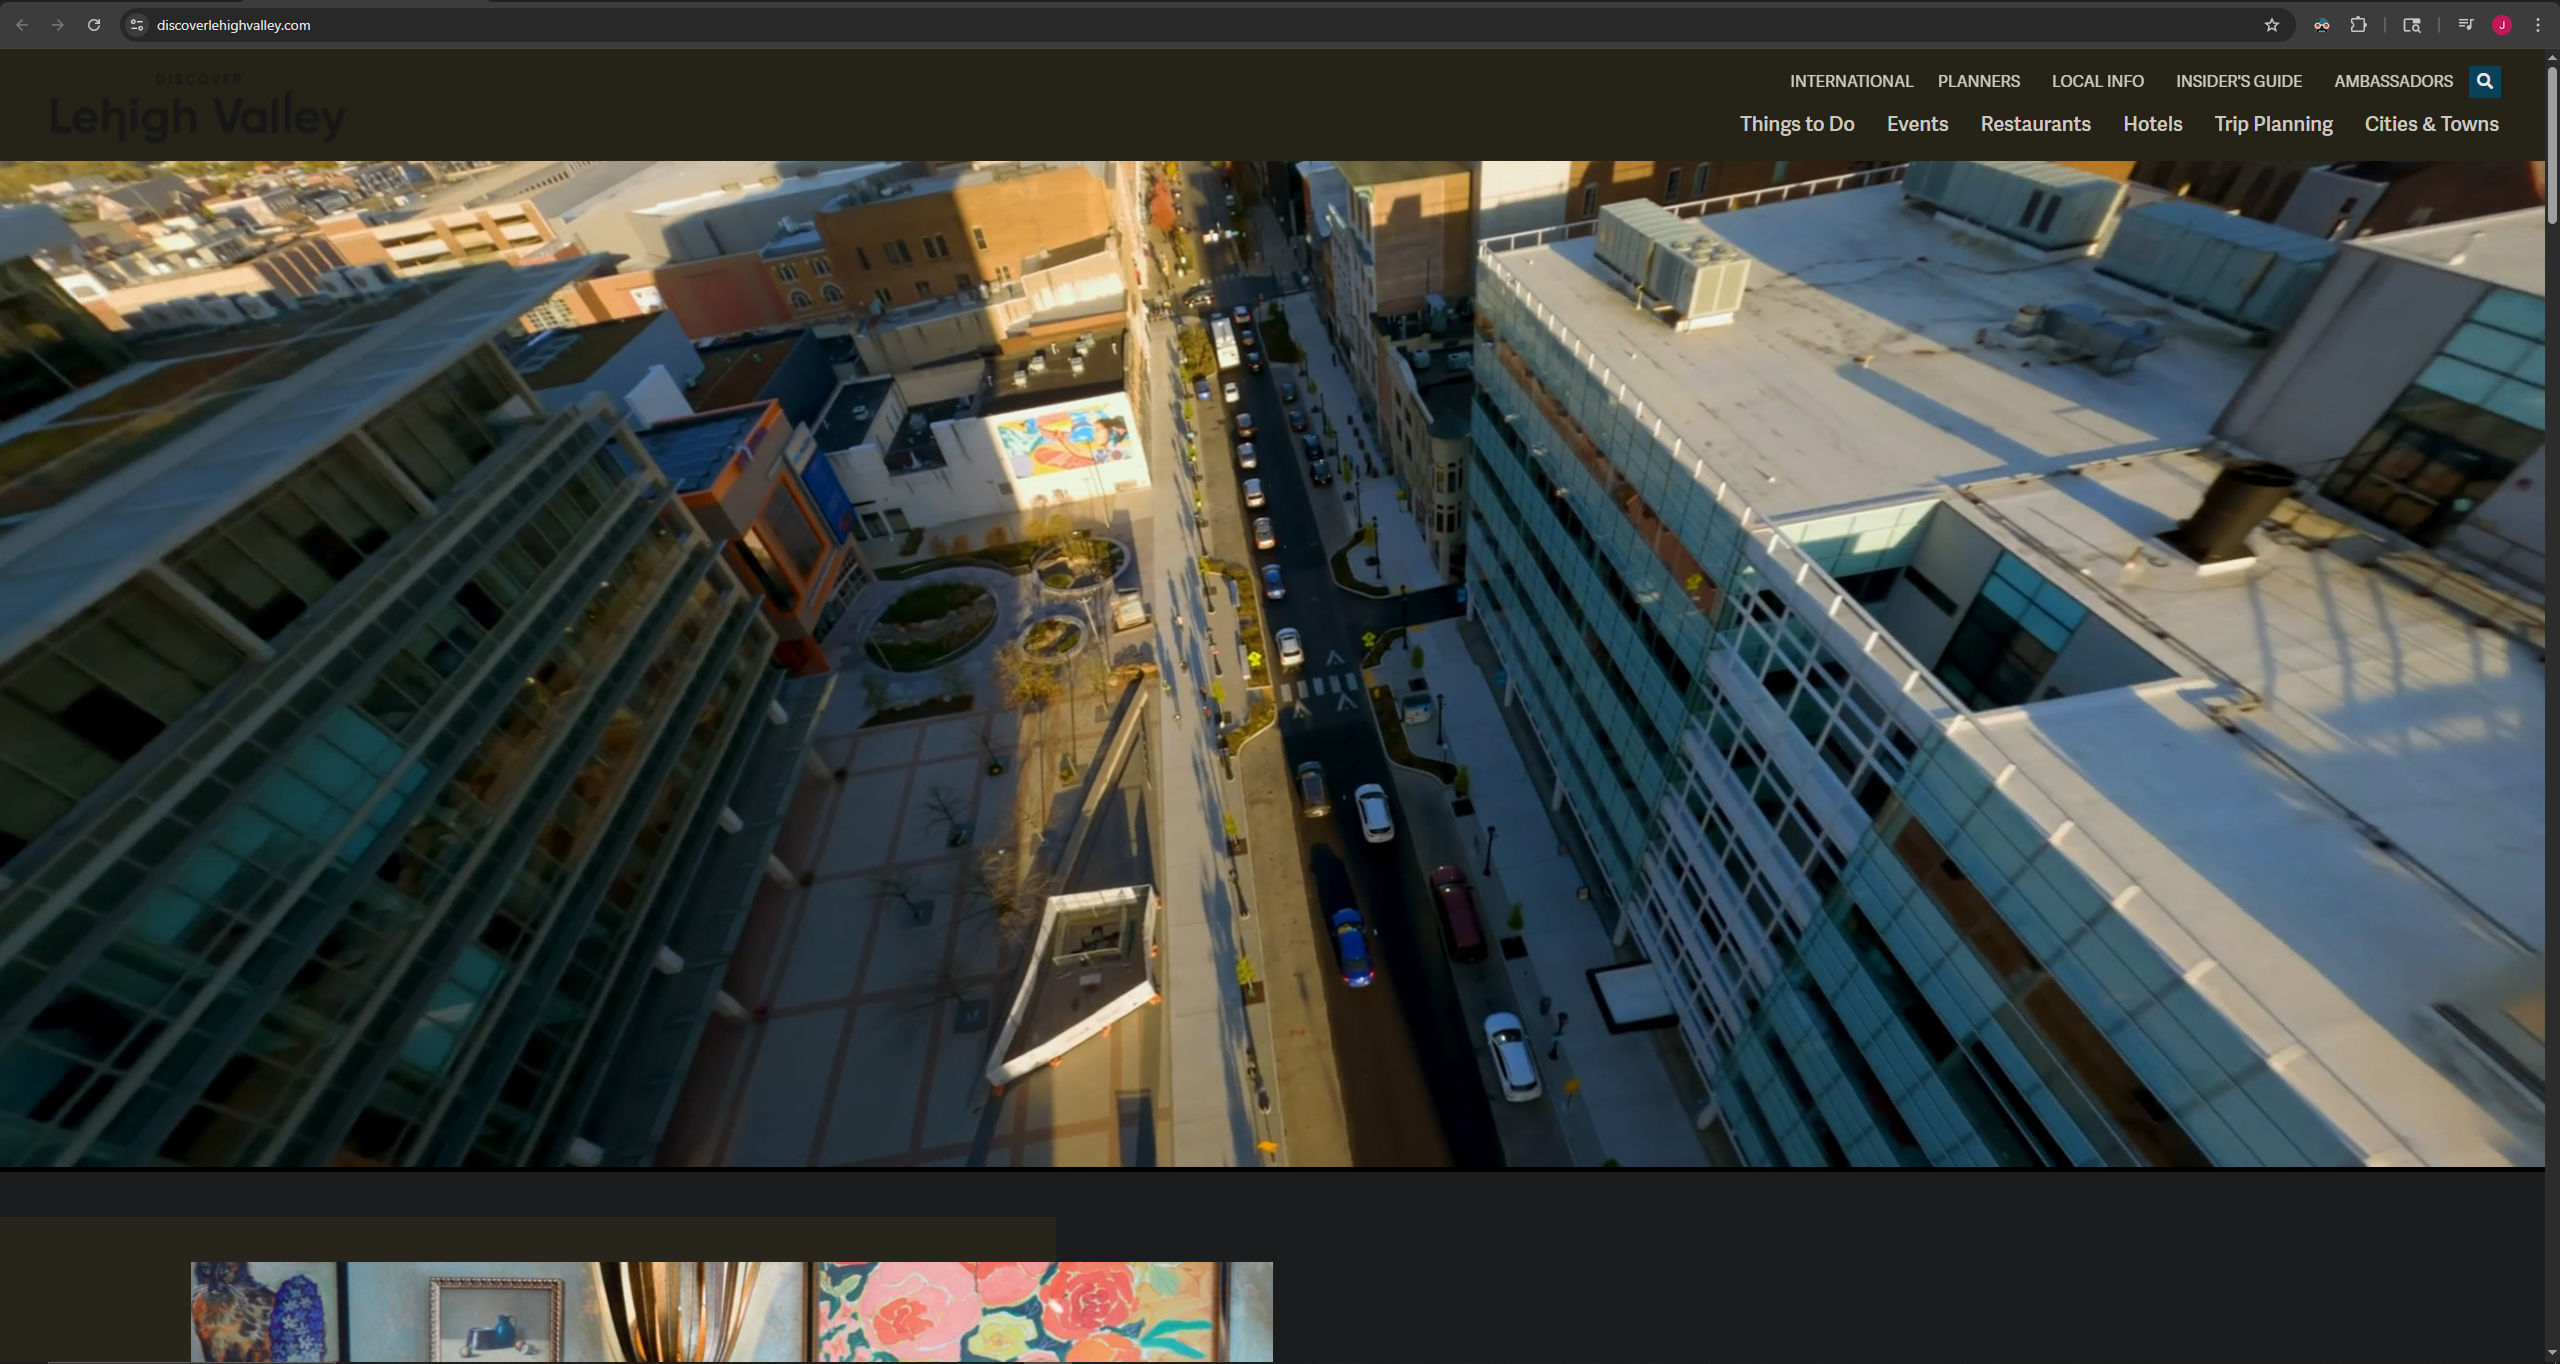Viewport: 2560px width, 1364px height.
Task: Follow the INSIDER'S GUIDE link
Action: coord(2238,81)
